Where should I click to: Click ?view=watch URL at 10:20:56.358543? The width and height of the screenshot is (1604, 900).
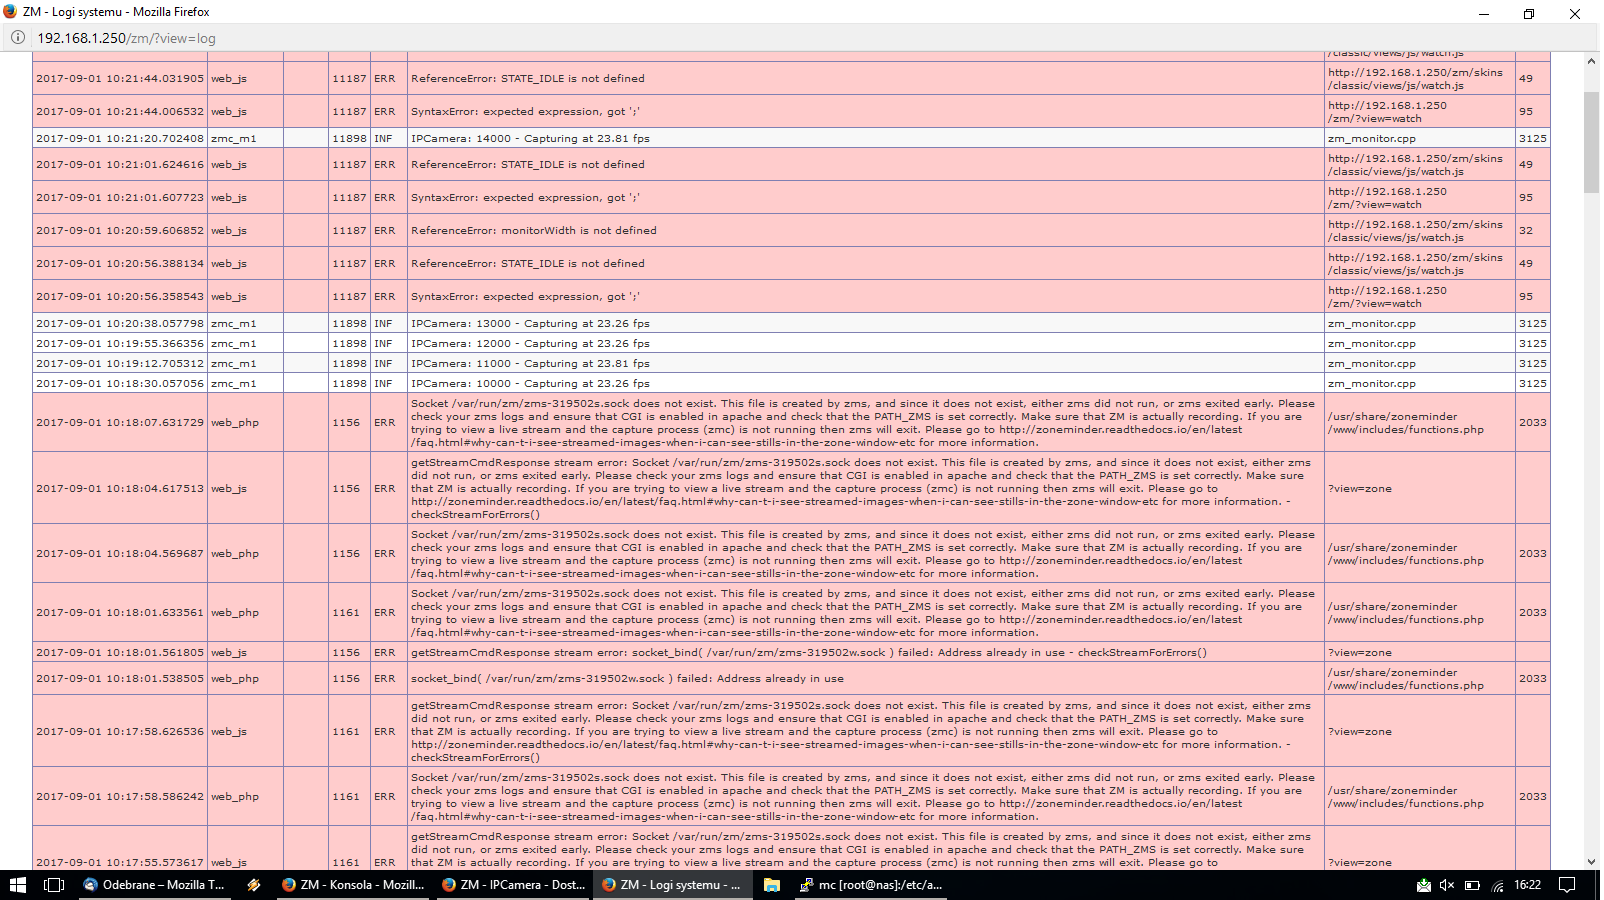1387,297
